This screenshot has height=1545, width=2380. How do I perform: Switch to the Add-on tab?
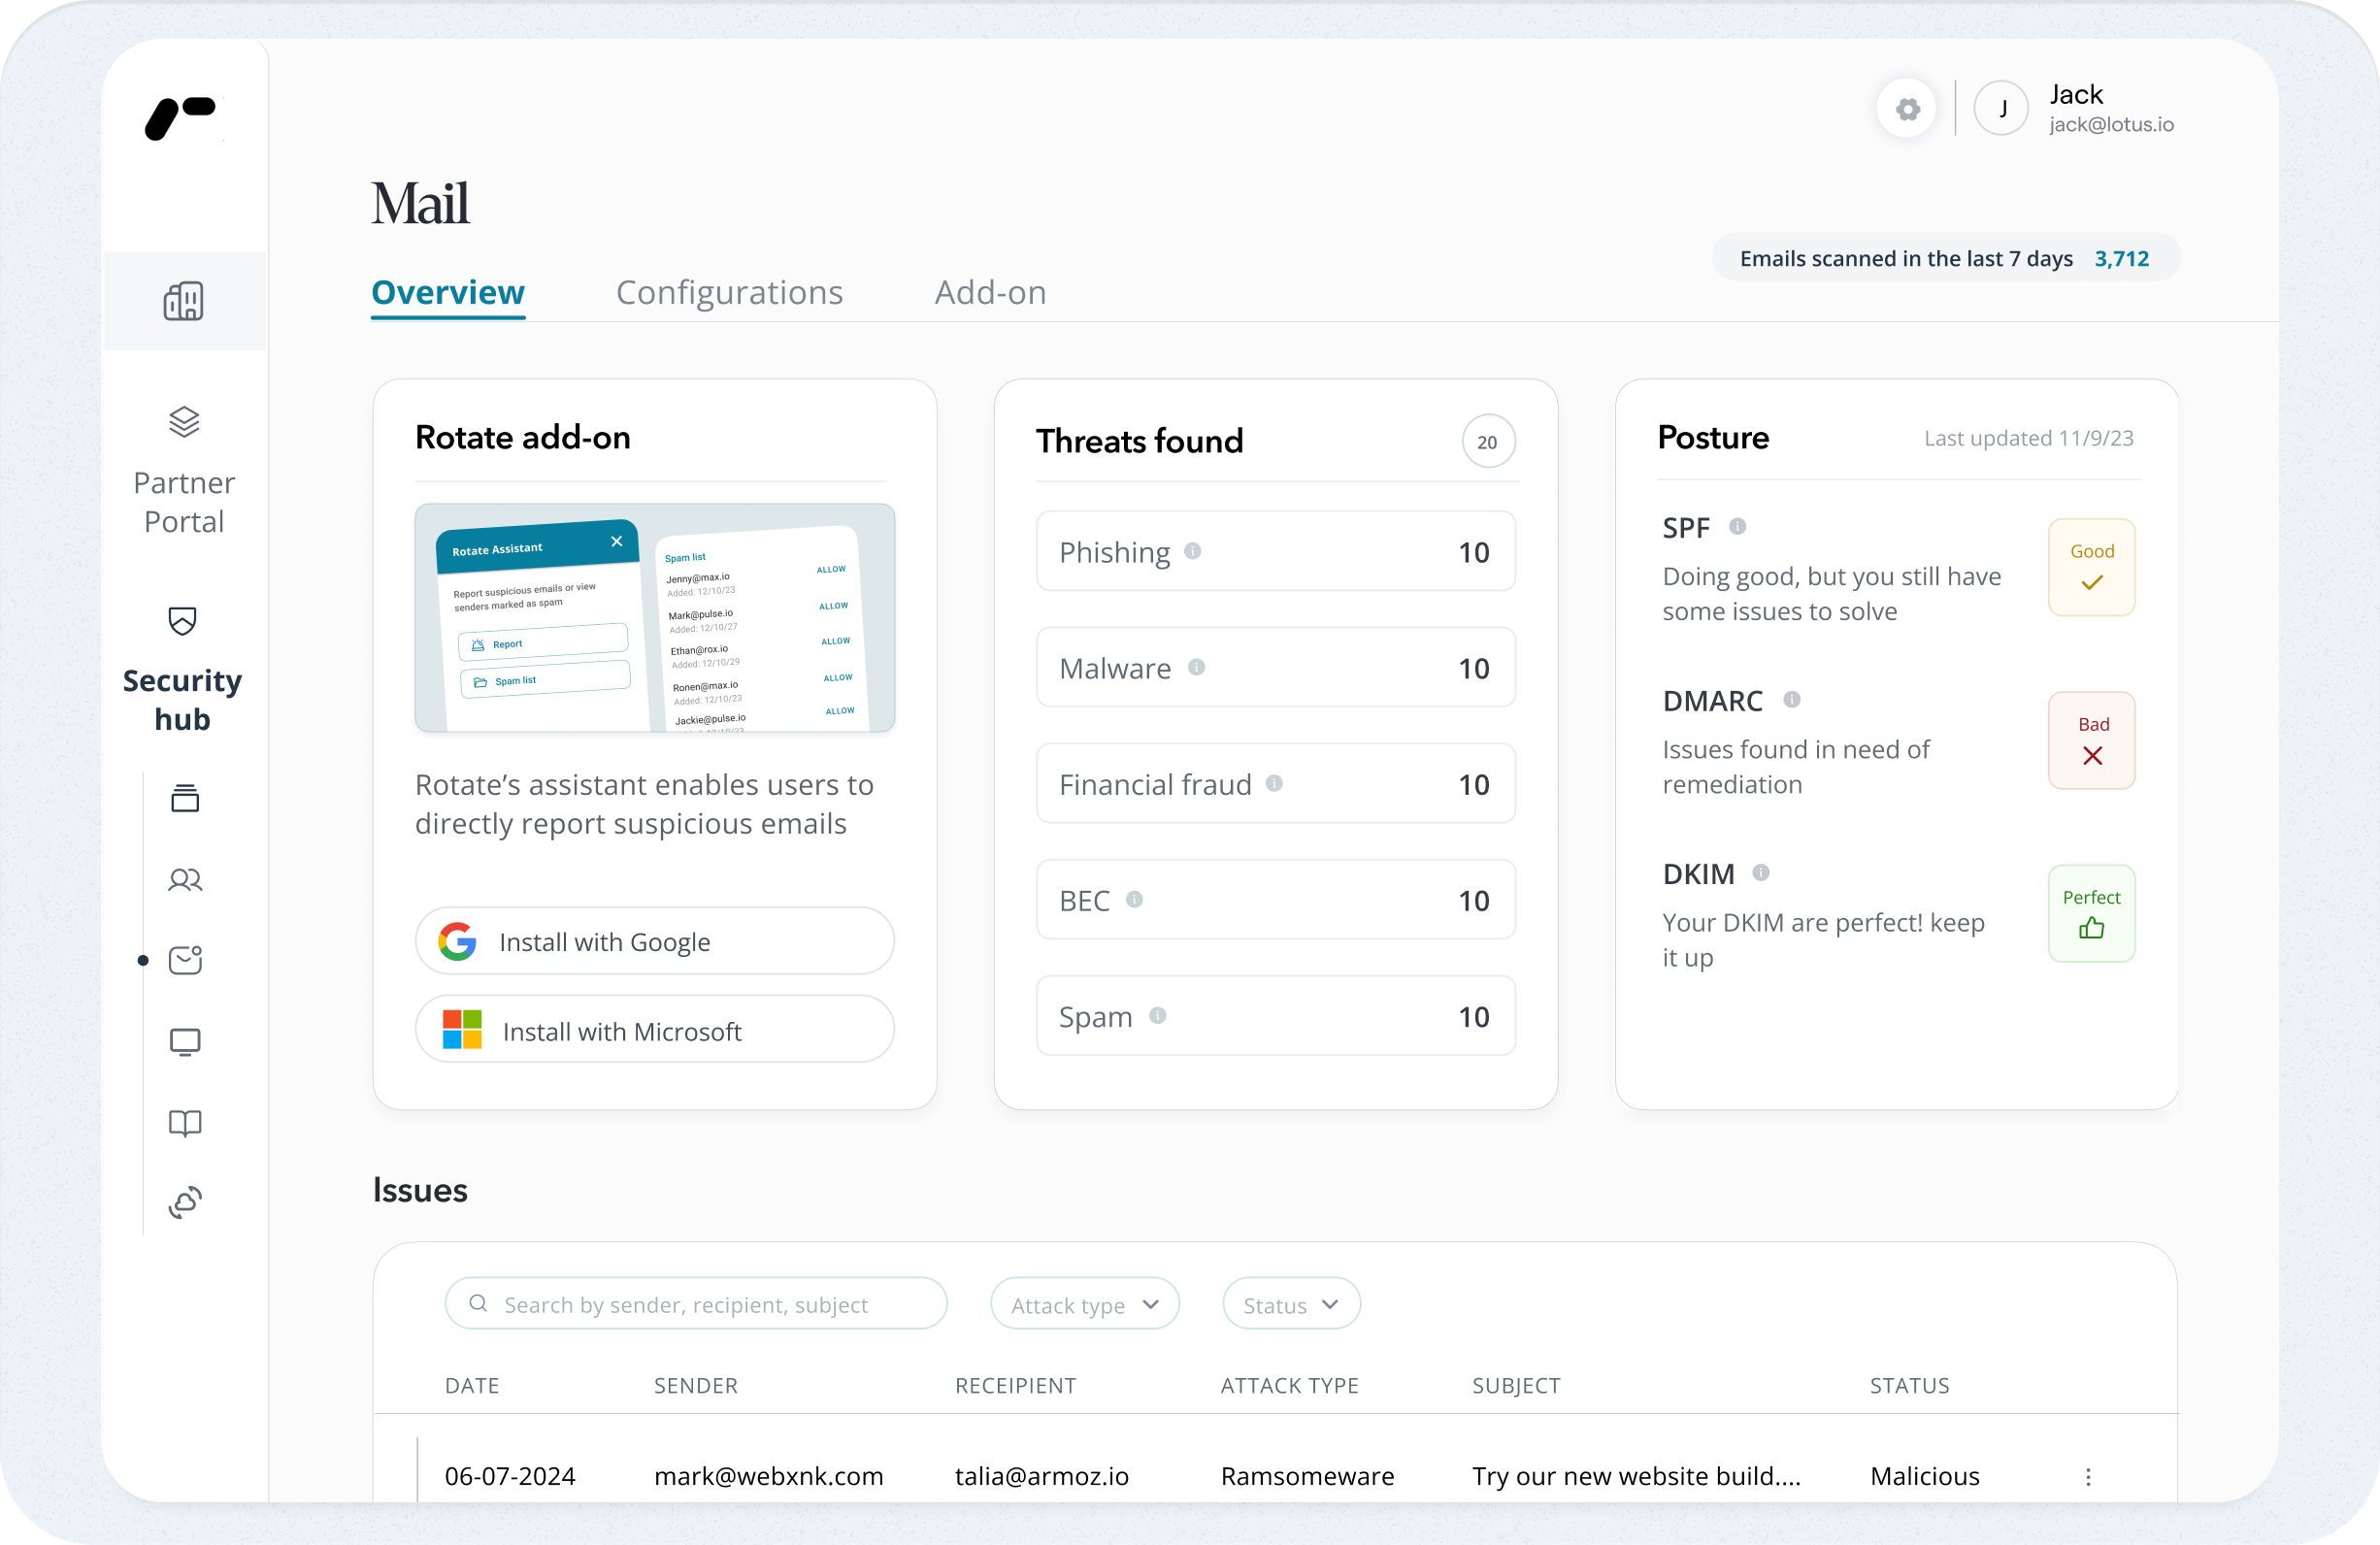pos(990,293)
